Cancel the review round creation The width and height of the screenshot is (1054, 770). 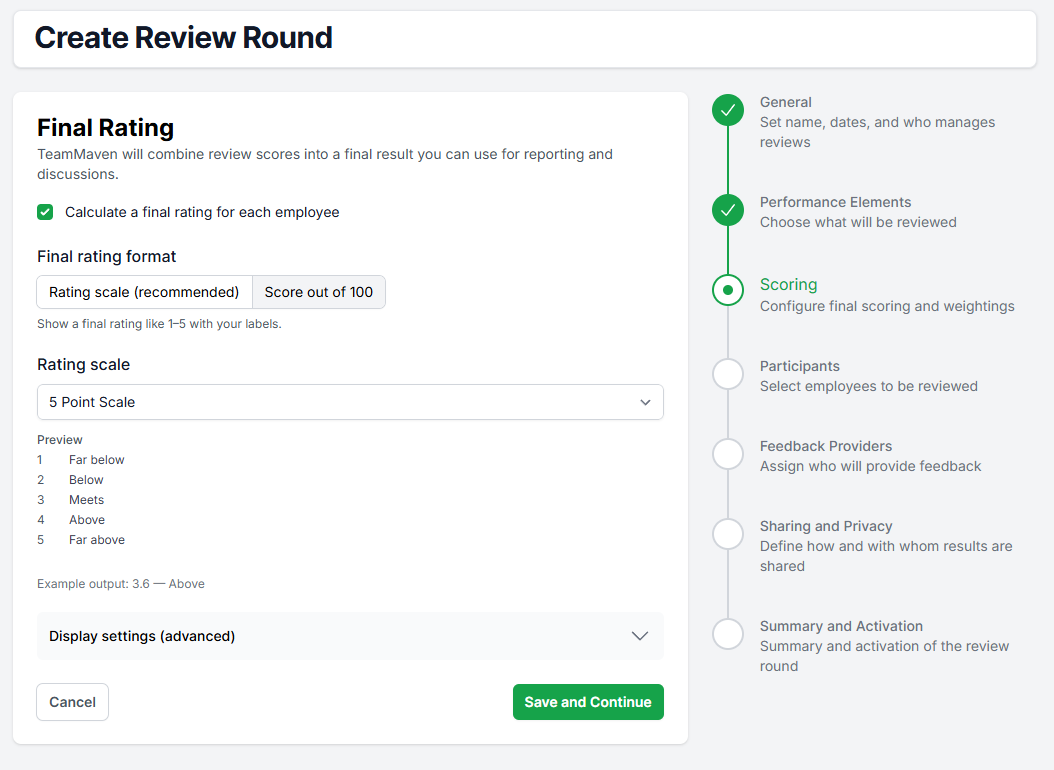[x=72, y=702]
